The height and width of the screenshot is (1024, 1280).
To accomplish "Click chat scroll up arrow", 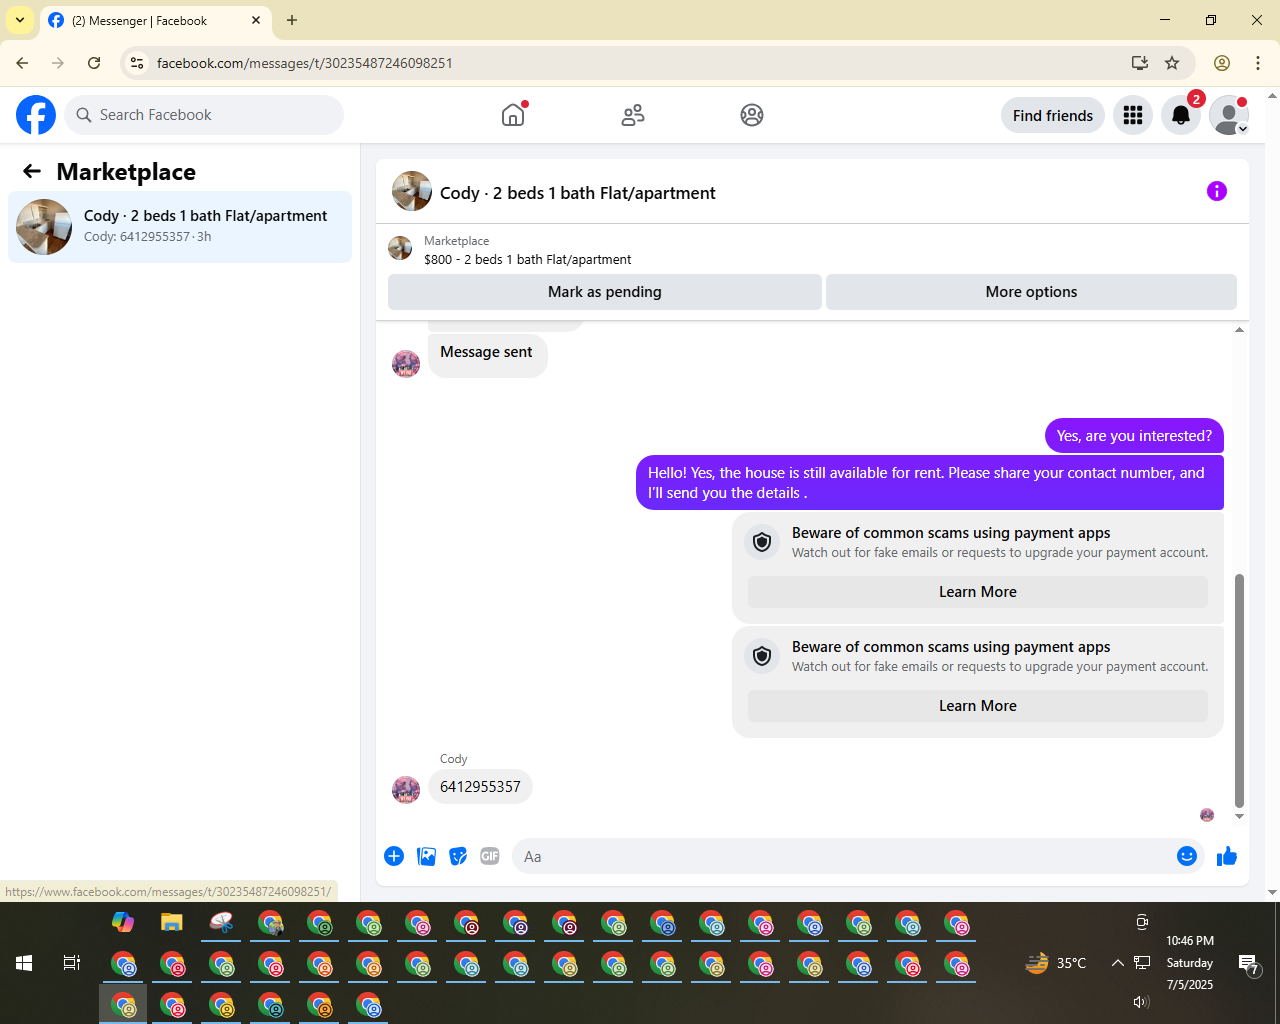I will pos(1240,329).
